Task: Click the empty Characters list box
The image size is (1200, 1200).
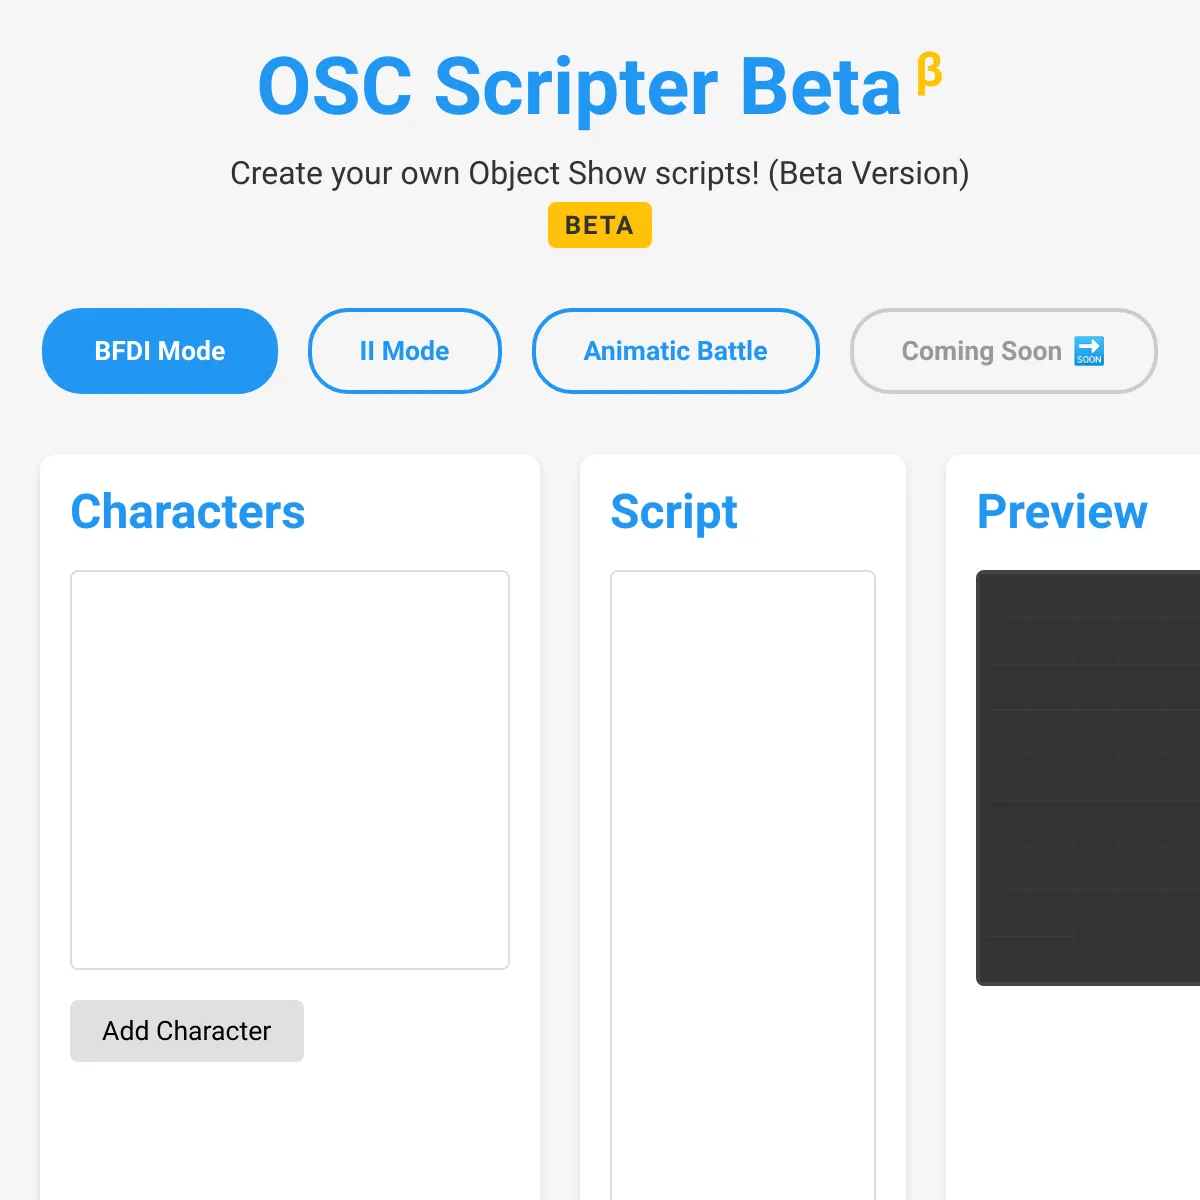Action: (x=290, y=770)
